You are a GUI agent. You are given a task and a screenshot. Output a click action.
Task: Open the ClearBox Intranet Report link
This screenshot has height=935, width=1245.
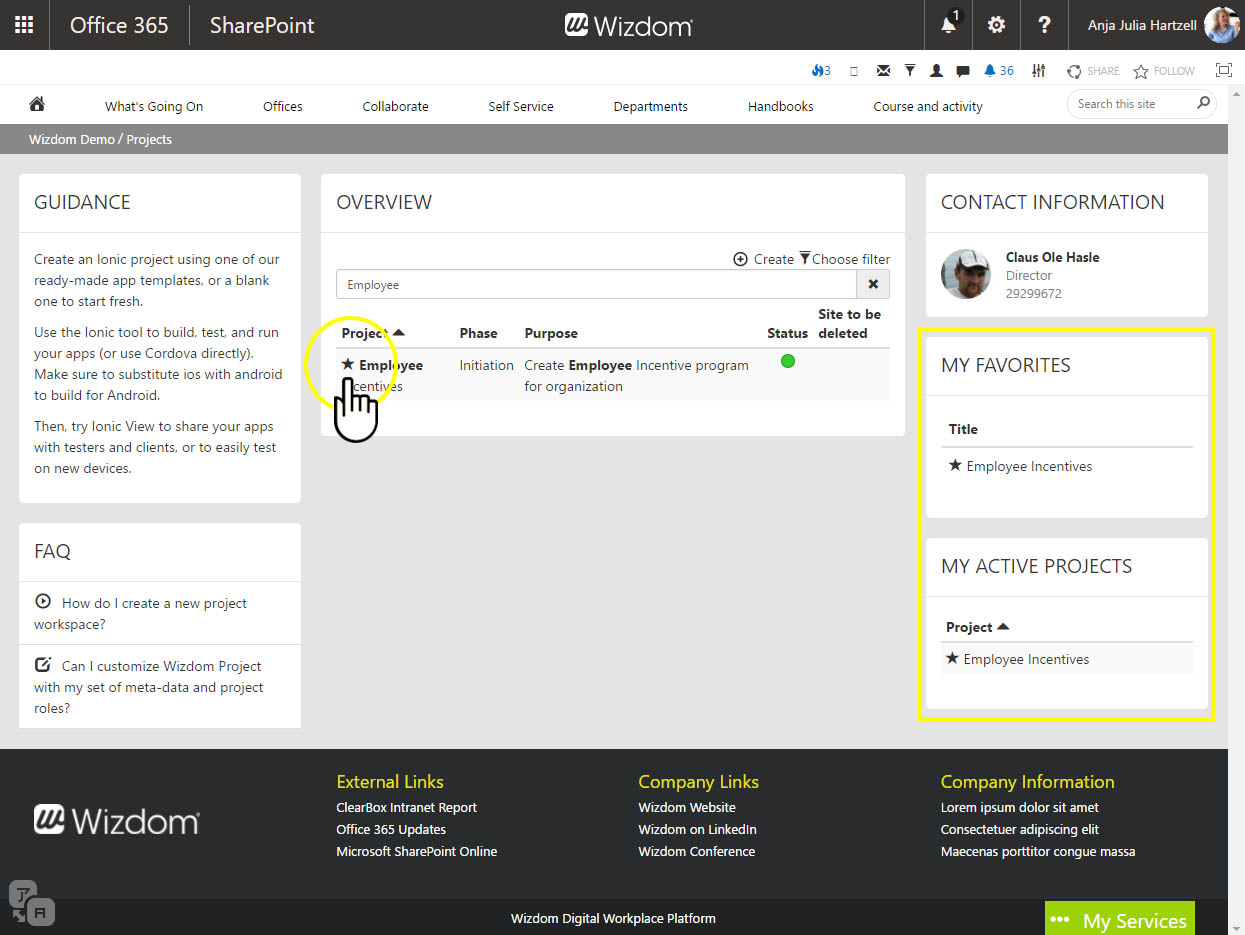click(406, 807)
